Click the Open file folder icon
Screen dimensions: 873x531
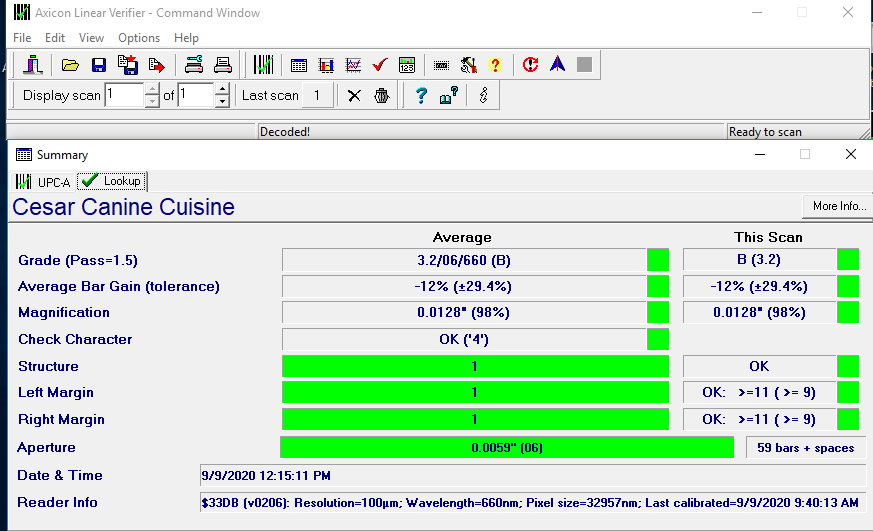[x=70, y=65]
